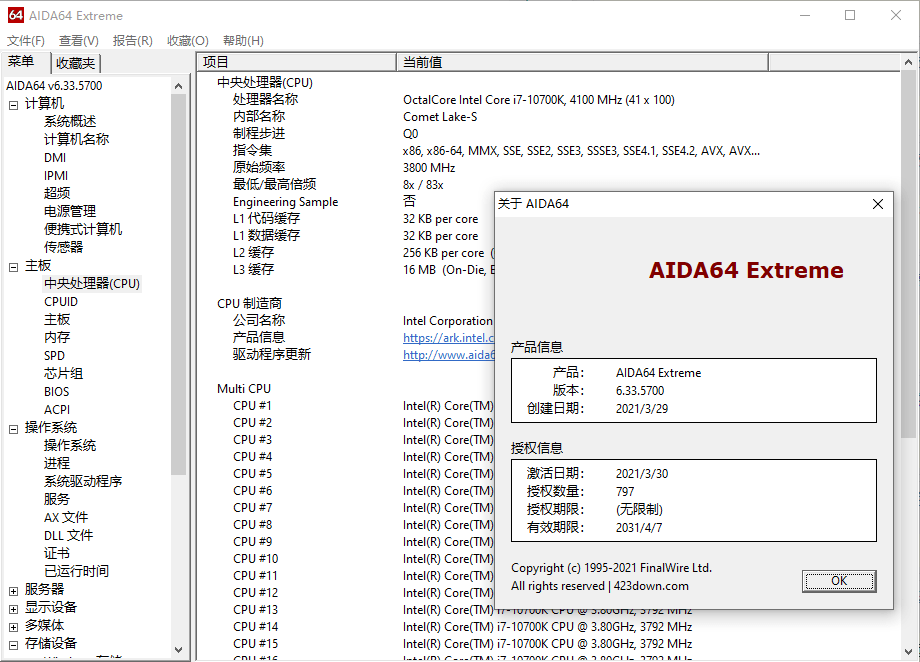This screenshot has height=662, width=920.
Task: Expand the 显示设备 tree node
Action: coord(14,608)
